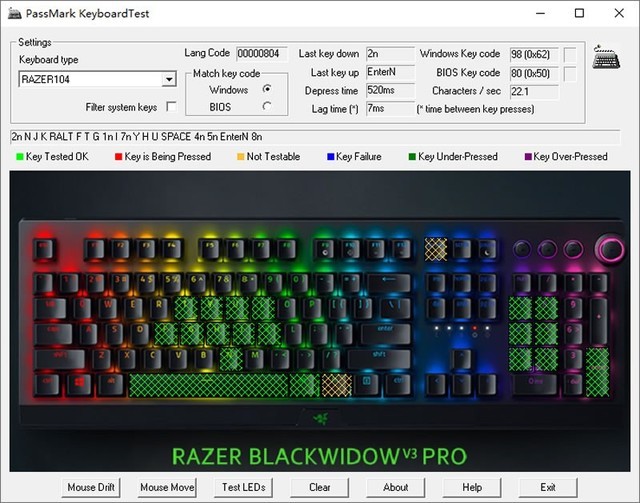
Task: Minimize the KeyboardTest window
Action: point(540,13)
